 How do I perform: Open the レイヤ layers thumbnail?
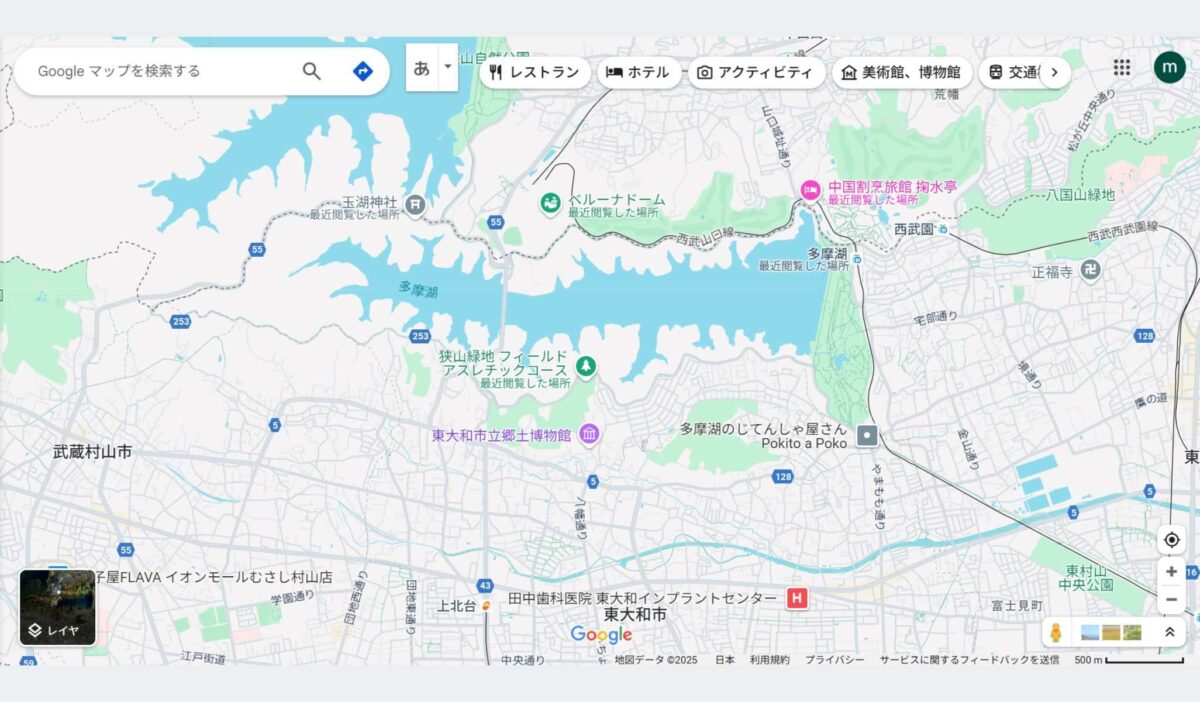click(x=58, y=607)
